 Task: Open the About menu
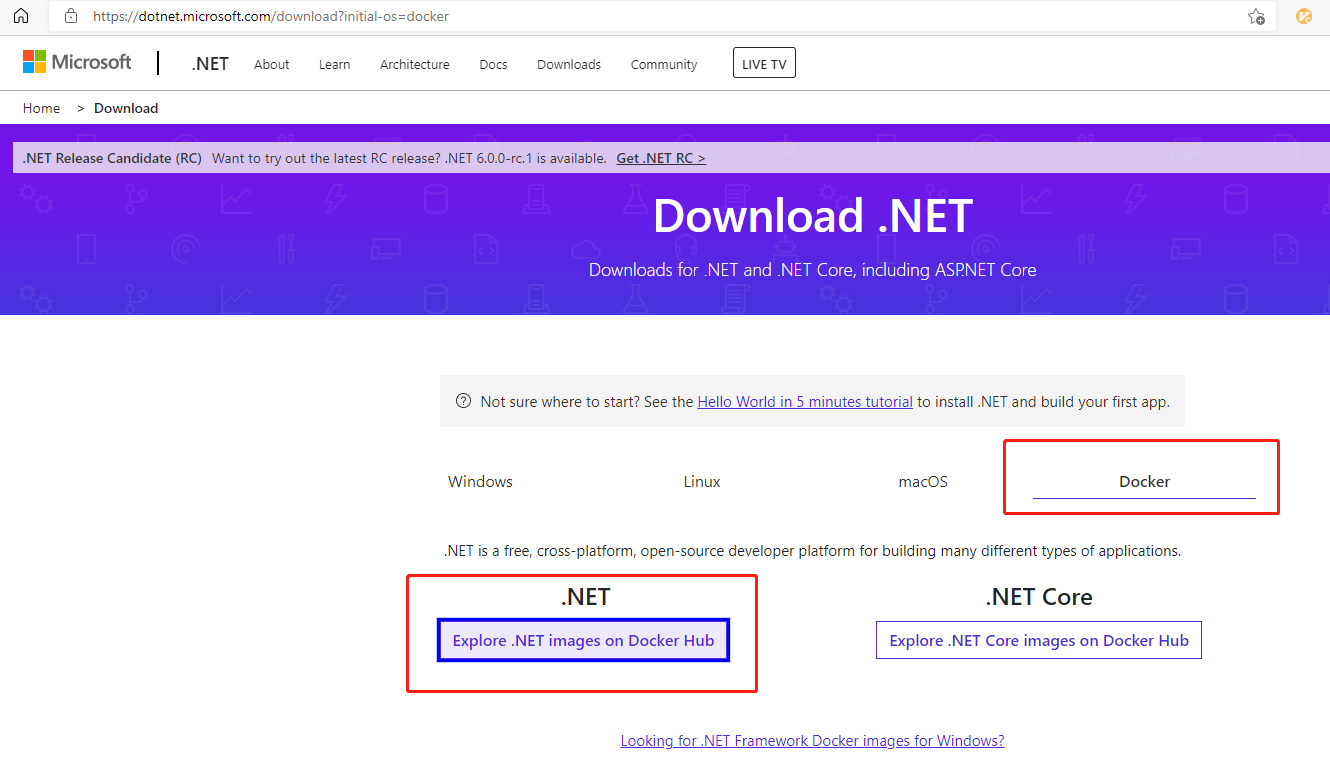(x=271, y=64)
